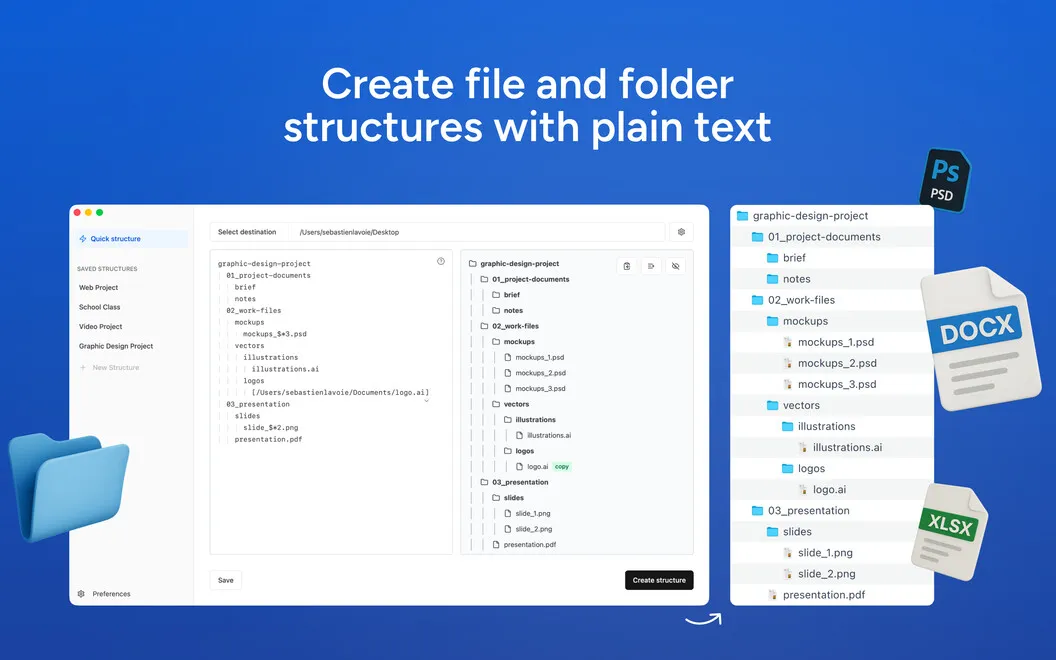Select mockups_3.psd file in the preview tree
The height and width of the screenshot is (660, 1056).
540,389
